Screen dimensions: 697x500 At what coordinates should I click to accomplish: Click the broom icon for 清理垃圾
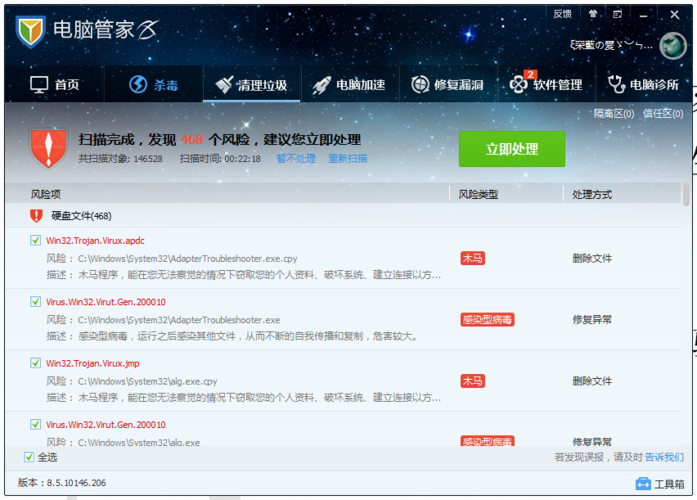coord(224,84)
